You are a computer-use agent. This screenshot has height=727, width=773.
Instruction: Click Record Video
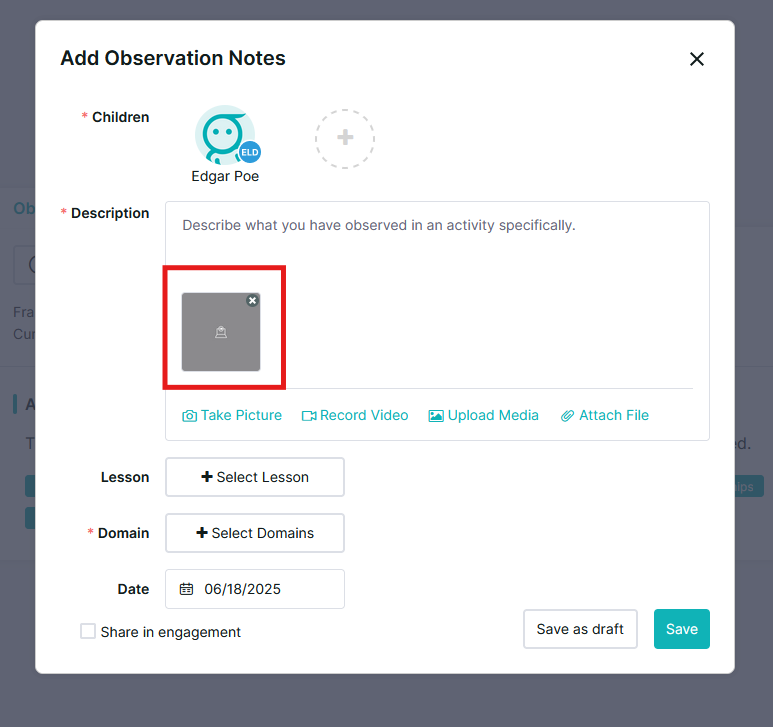coord(355,415)
